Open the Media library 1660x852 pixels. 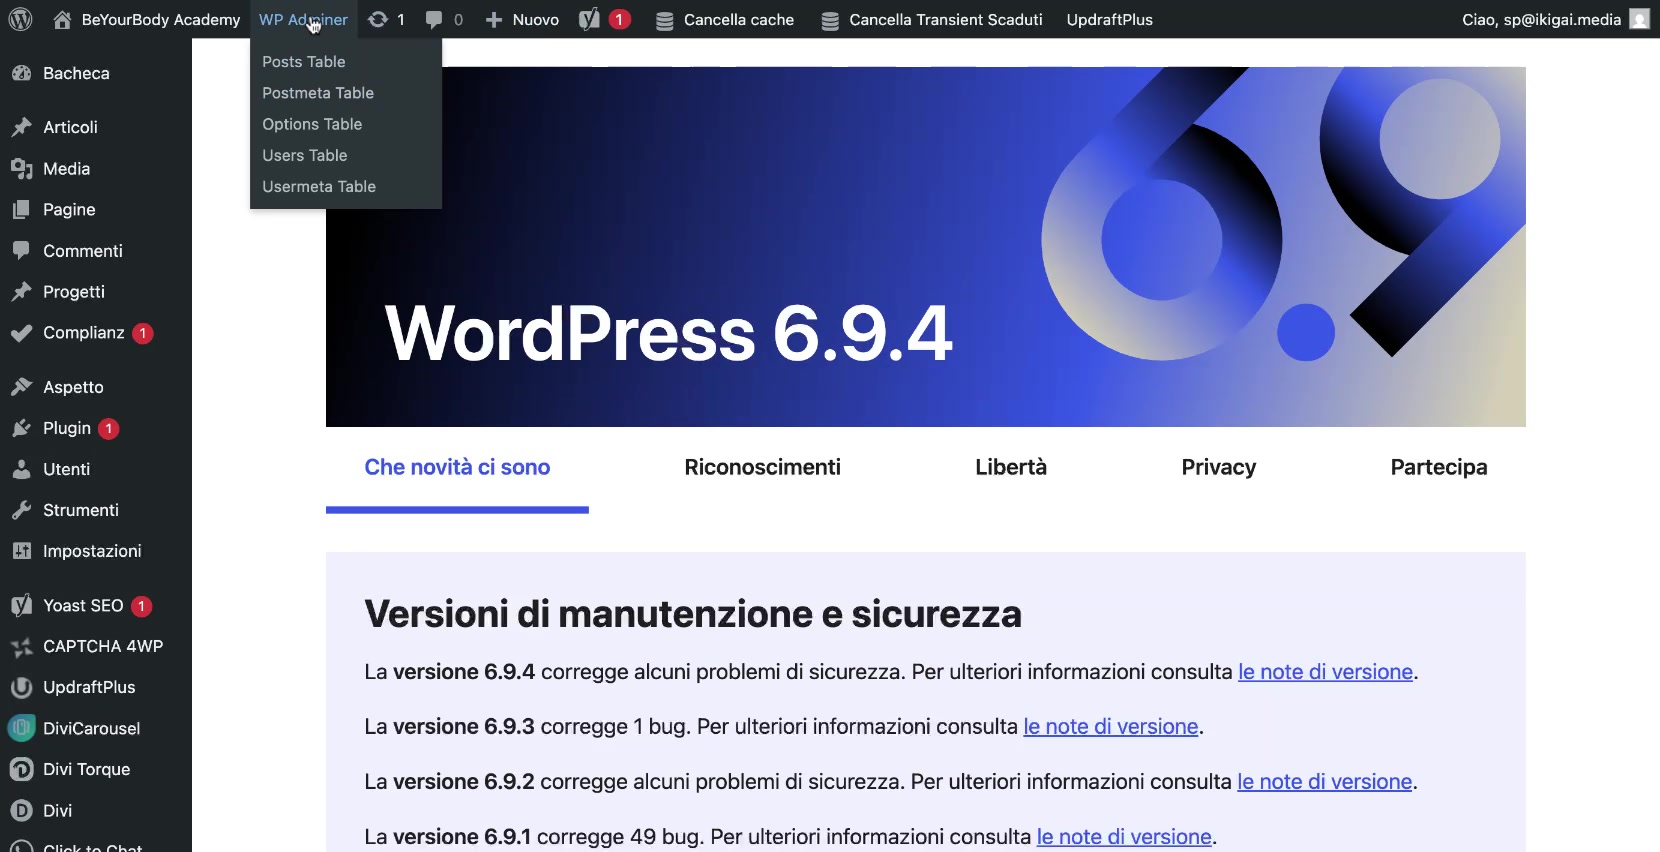pos(66,169)
